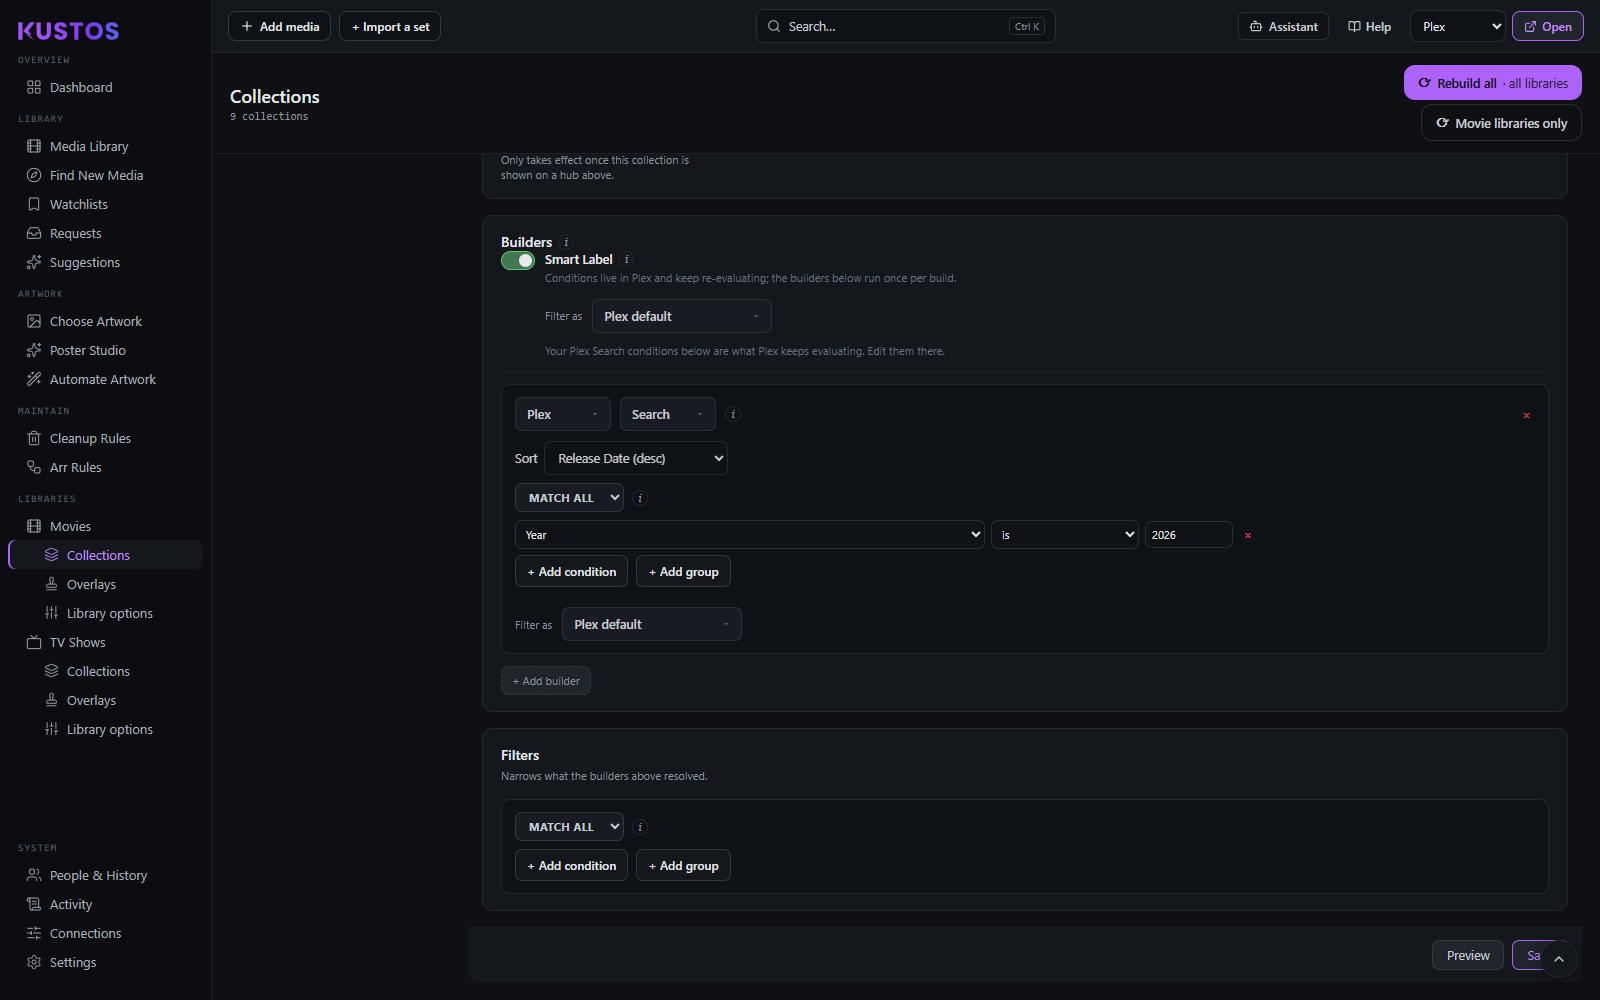Image resolution: width=1600 pixels, height=1000 pixels.
Task: Click the scroll-to-top chevron button
Action: pos(1558,959)
